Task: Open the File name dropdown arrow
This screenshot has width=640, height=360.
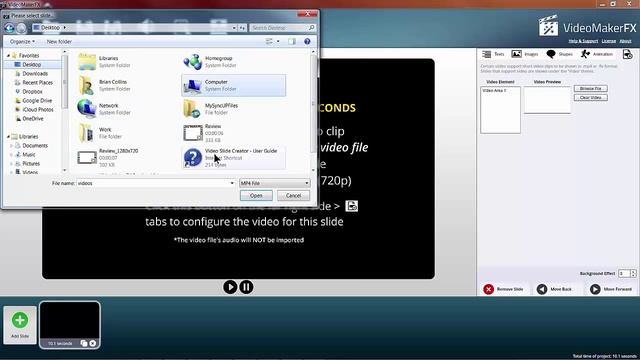Action: (x=232, y=183)
